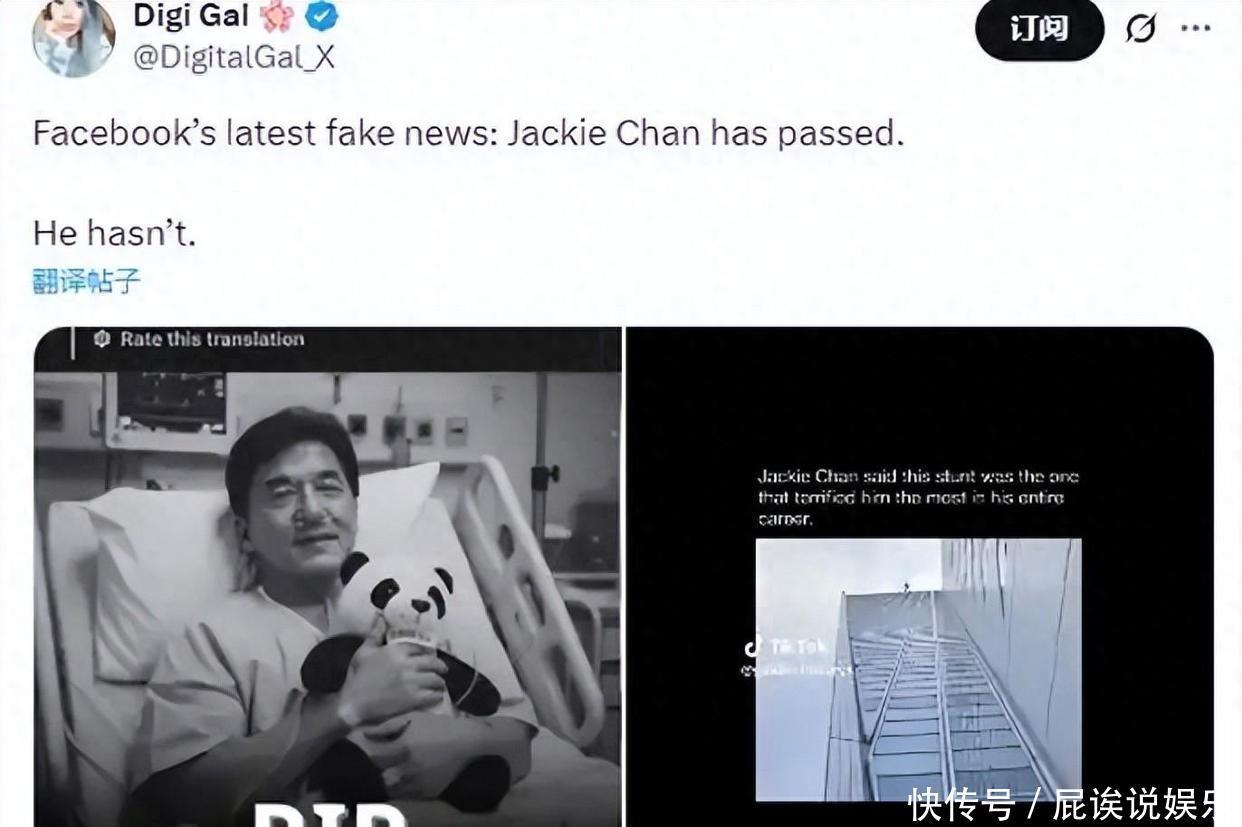1242x827 pixels.
Task: Click the Rate this translation label
Action: pos(212,339)
